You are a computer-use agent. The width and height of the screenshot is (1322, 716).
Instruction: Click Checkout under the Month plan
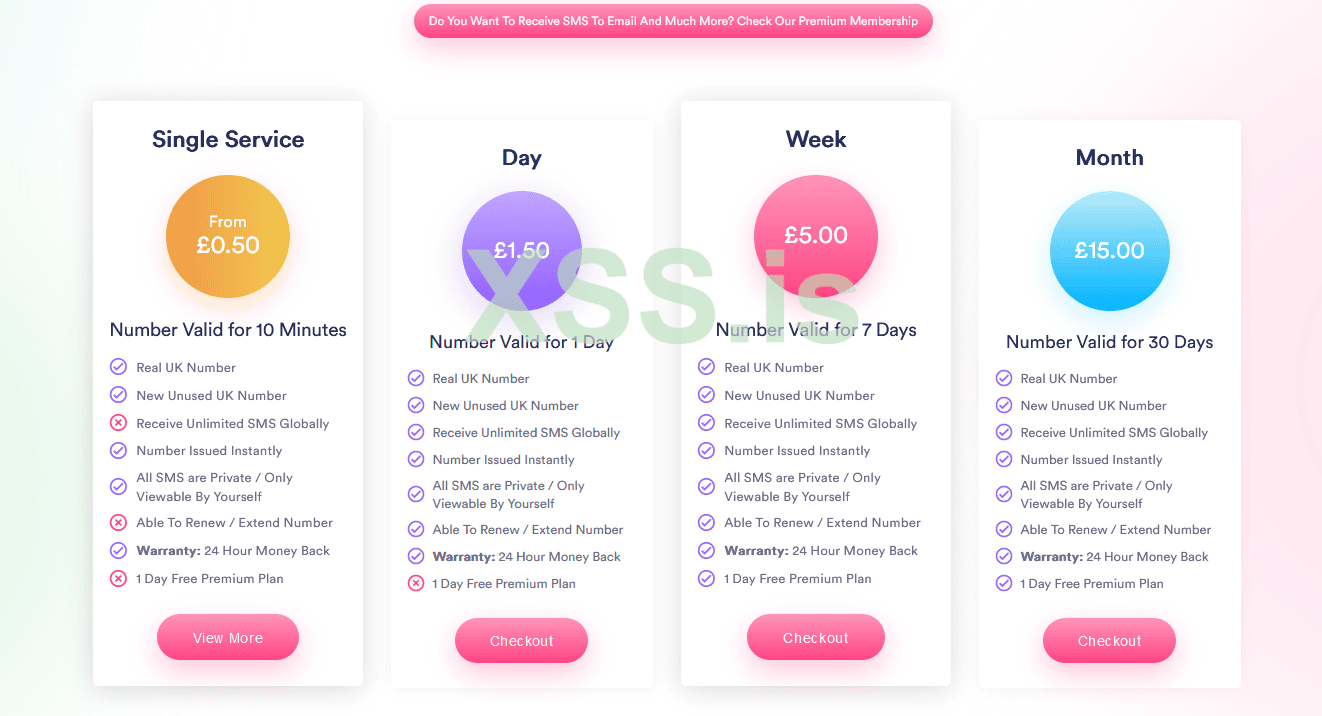[1109, 641]
